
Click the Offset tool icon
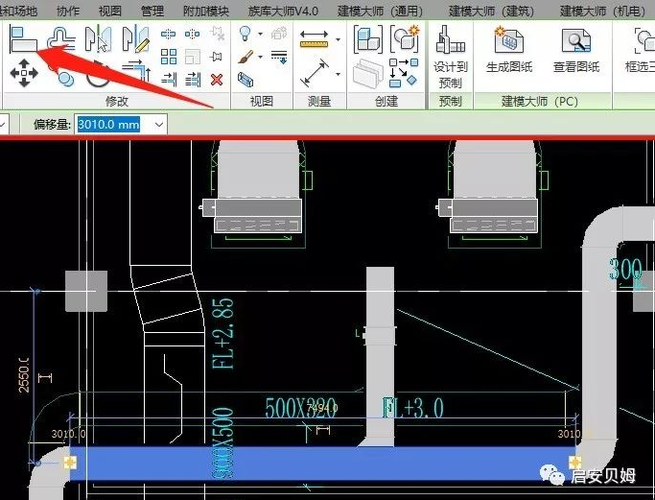coord(61,38)
